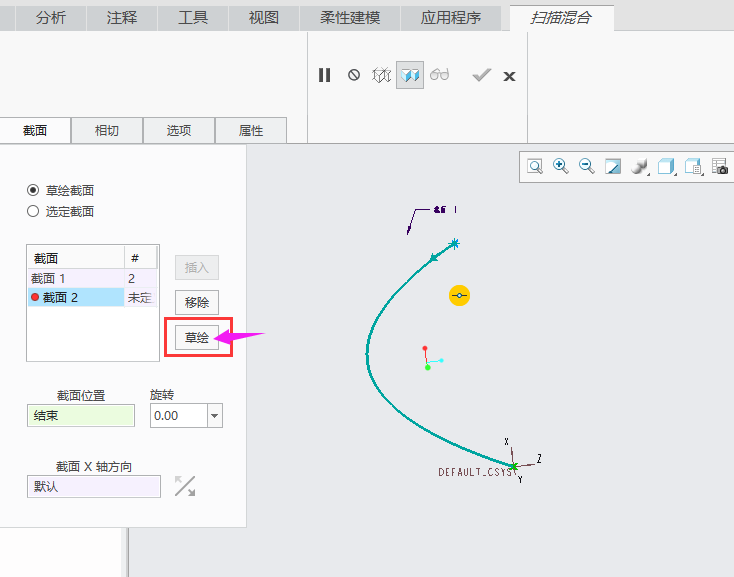Click the DEFAULT_CSYS label in the viewport

[x=475, y=472]
